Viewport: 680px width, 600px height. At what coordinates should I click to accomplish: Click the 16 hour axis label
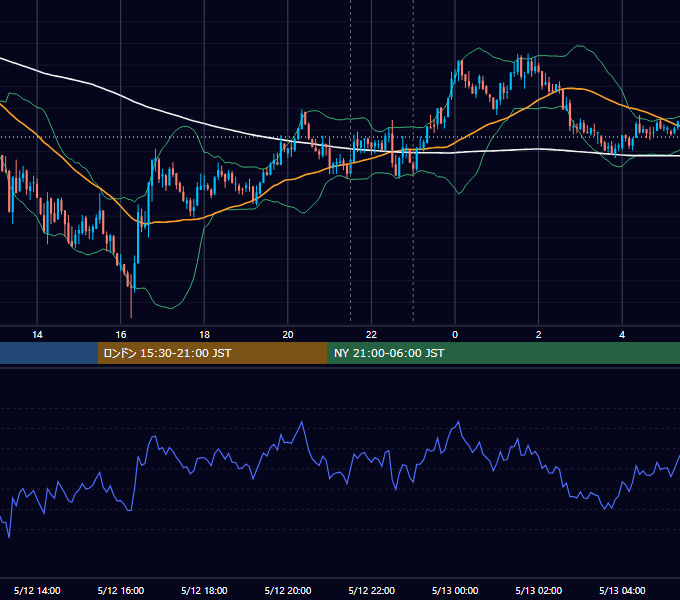pyautogui.click(x=121, y=335)
